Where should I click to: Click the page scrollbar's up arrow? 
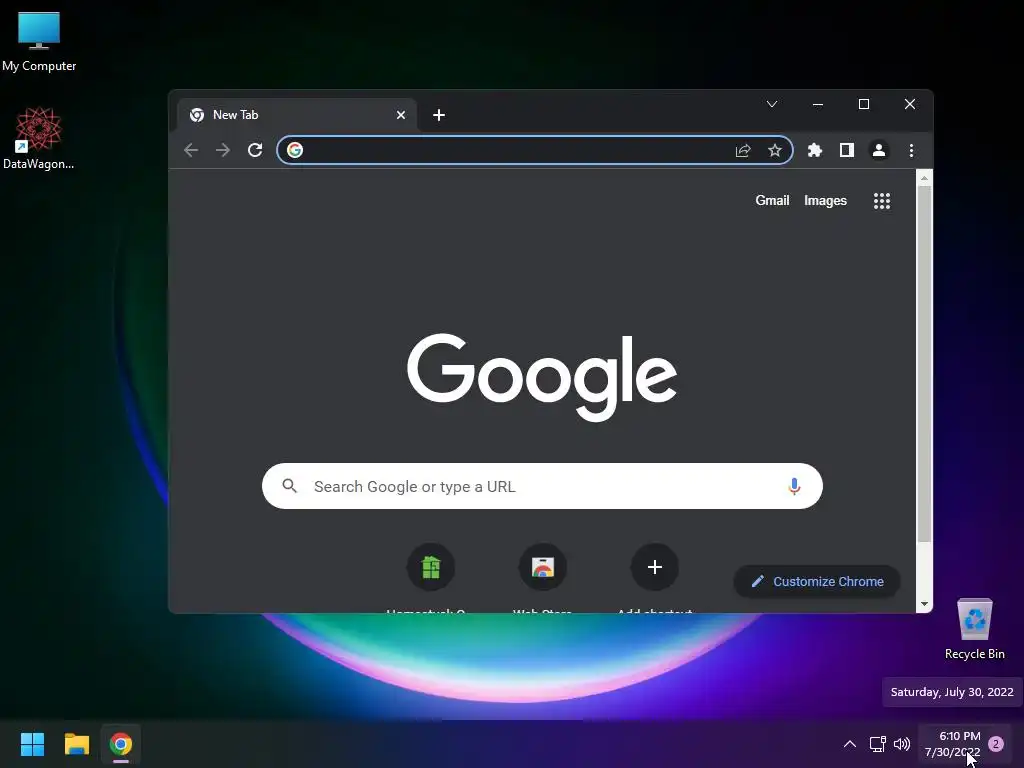point(924,178)
